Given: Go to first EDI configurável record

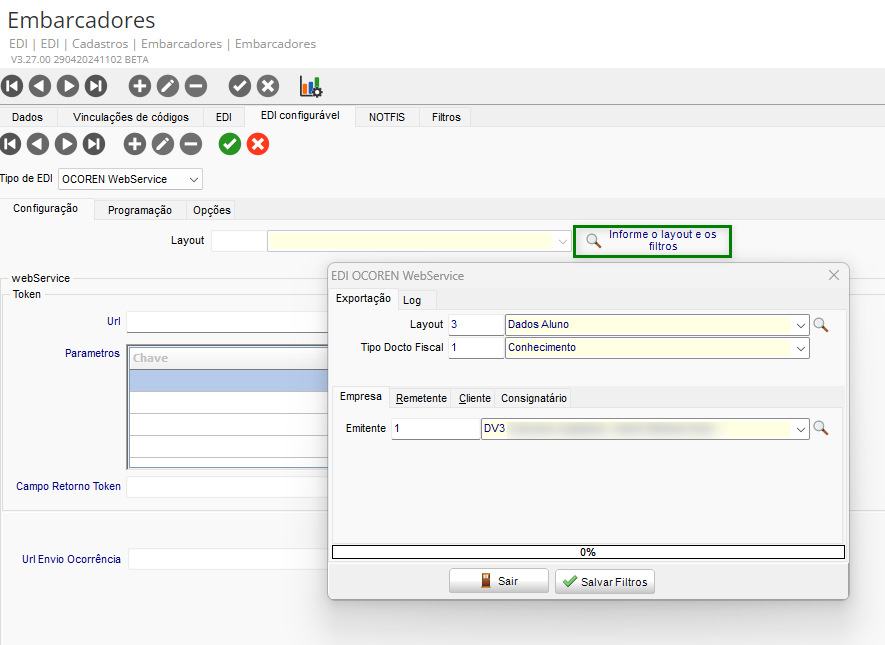Looking at the screenshot, I should [10, 144].
